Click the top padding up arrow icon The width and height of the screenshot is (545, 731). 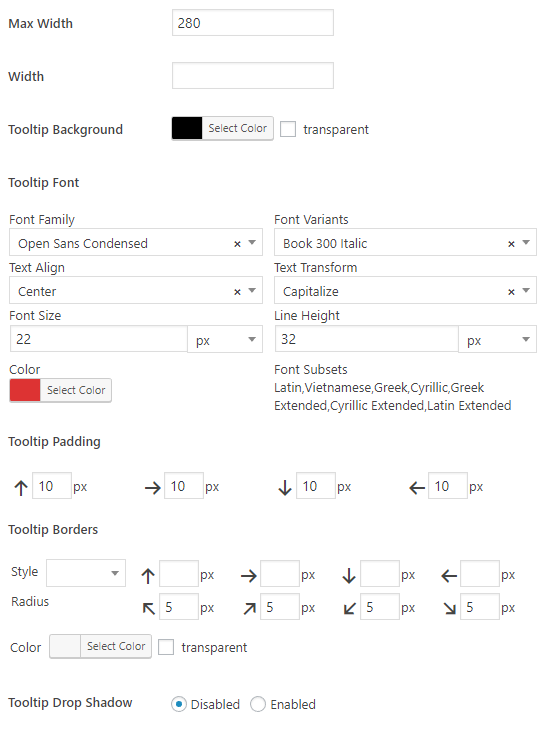pos(21,488)
